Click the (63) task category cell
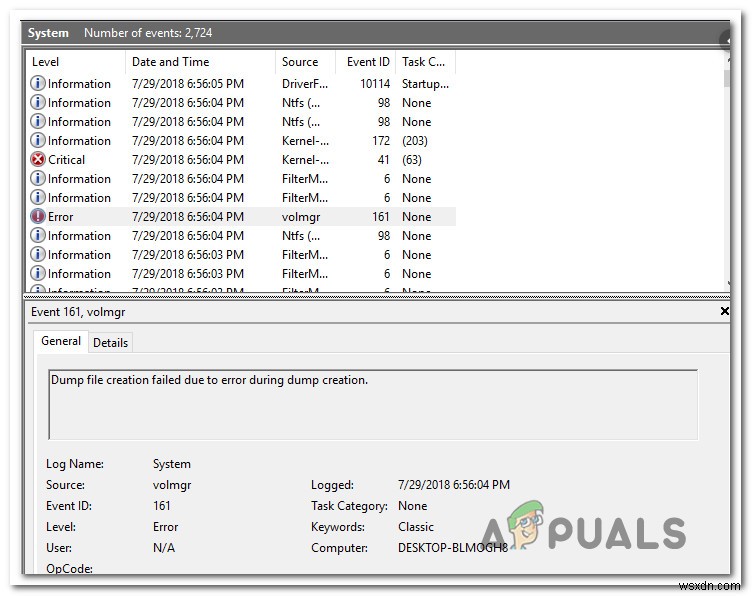Screen dimensions: 752x596 point(412,160)
